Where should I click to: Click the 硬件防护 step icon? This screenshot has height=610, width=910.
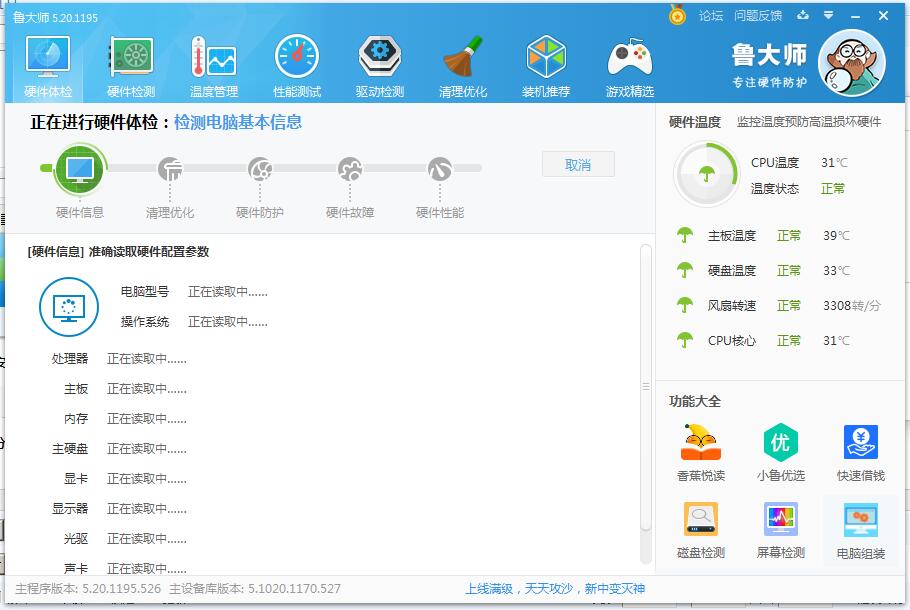click(259, 169)
